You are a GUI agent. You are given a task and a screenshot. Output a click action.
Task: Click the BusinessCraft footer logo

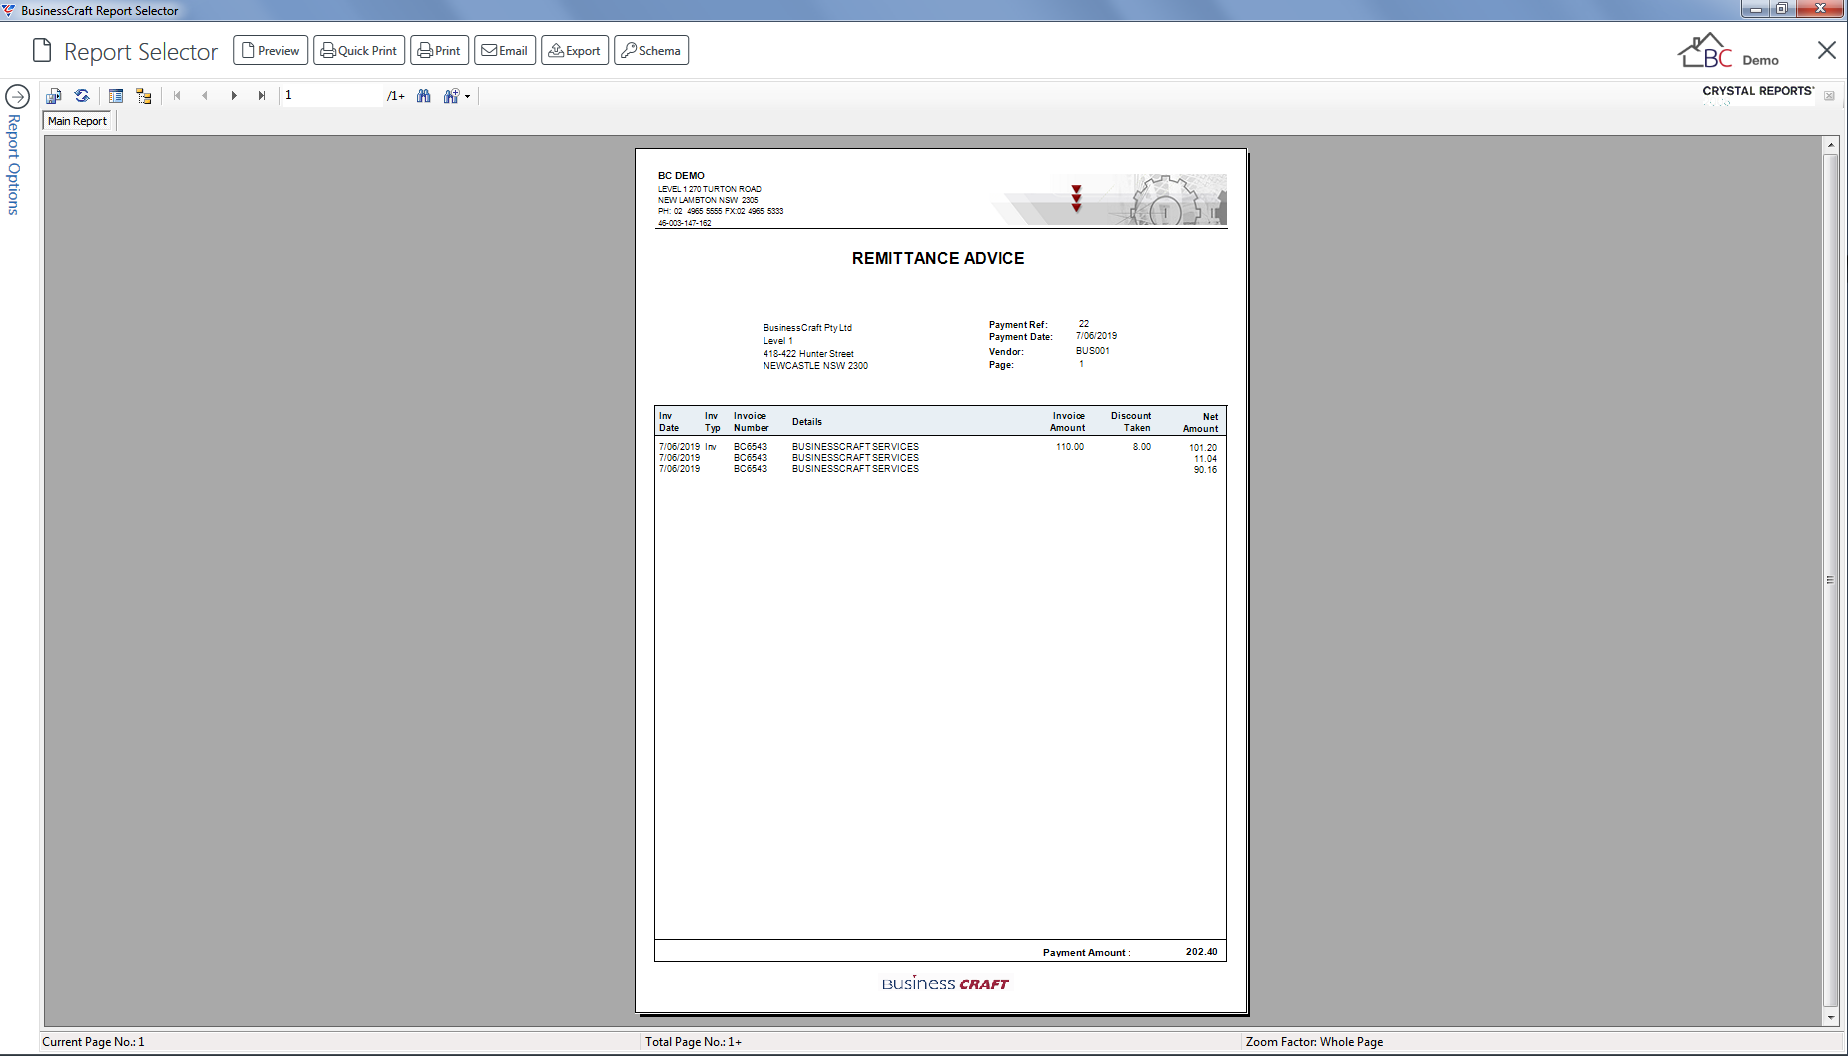pyautogui.click(x=945, y=983)
